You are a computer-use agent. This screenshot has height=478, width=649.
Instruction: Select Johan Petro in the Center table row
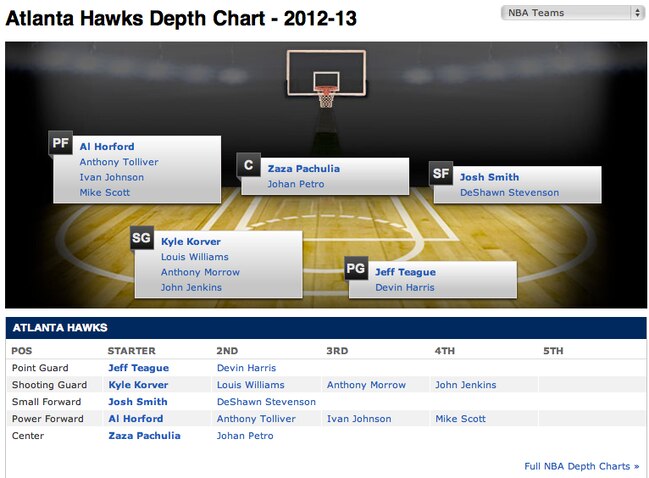click(245, 435)
